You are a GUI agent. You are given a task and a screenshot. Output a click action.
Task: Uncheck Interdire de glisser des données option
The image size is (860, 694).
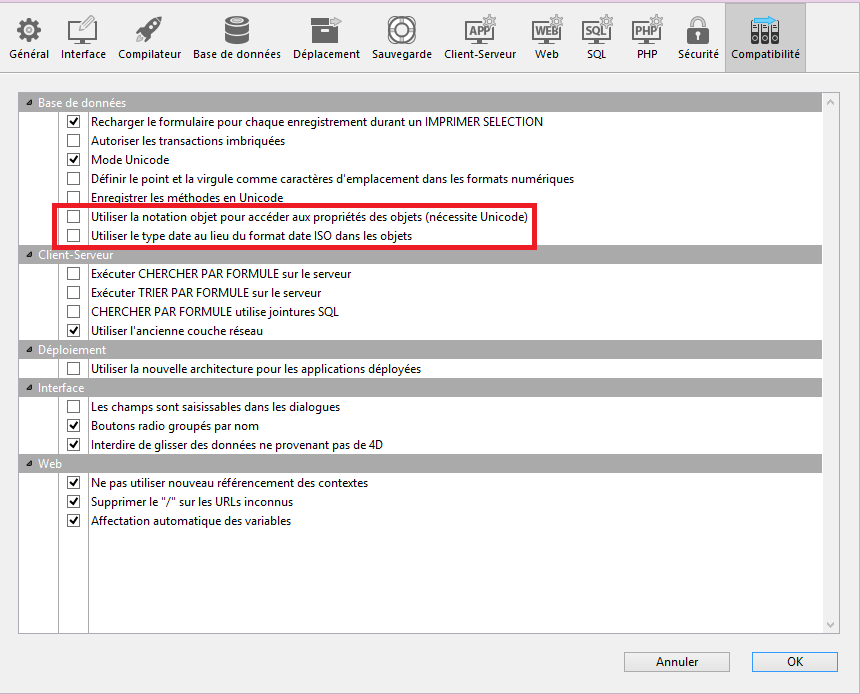pyautogui.click(x=73, y=444)
